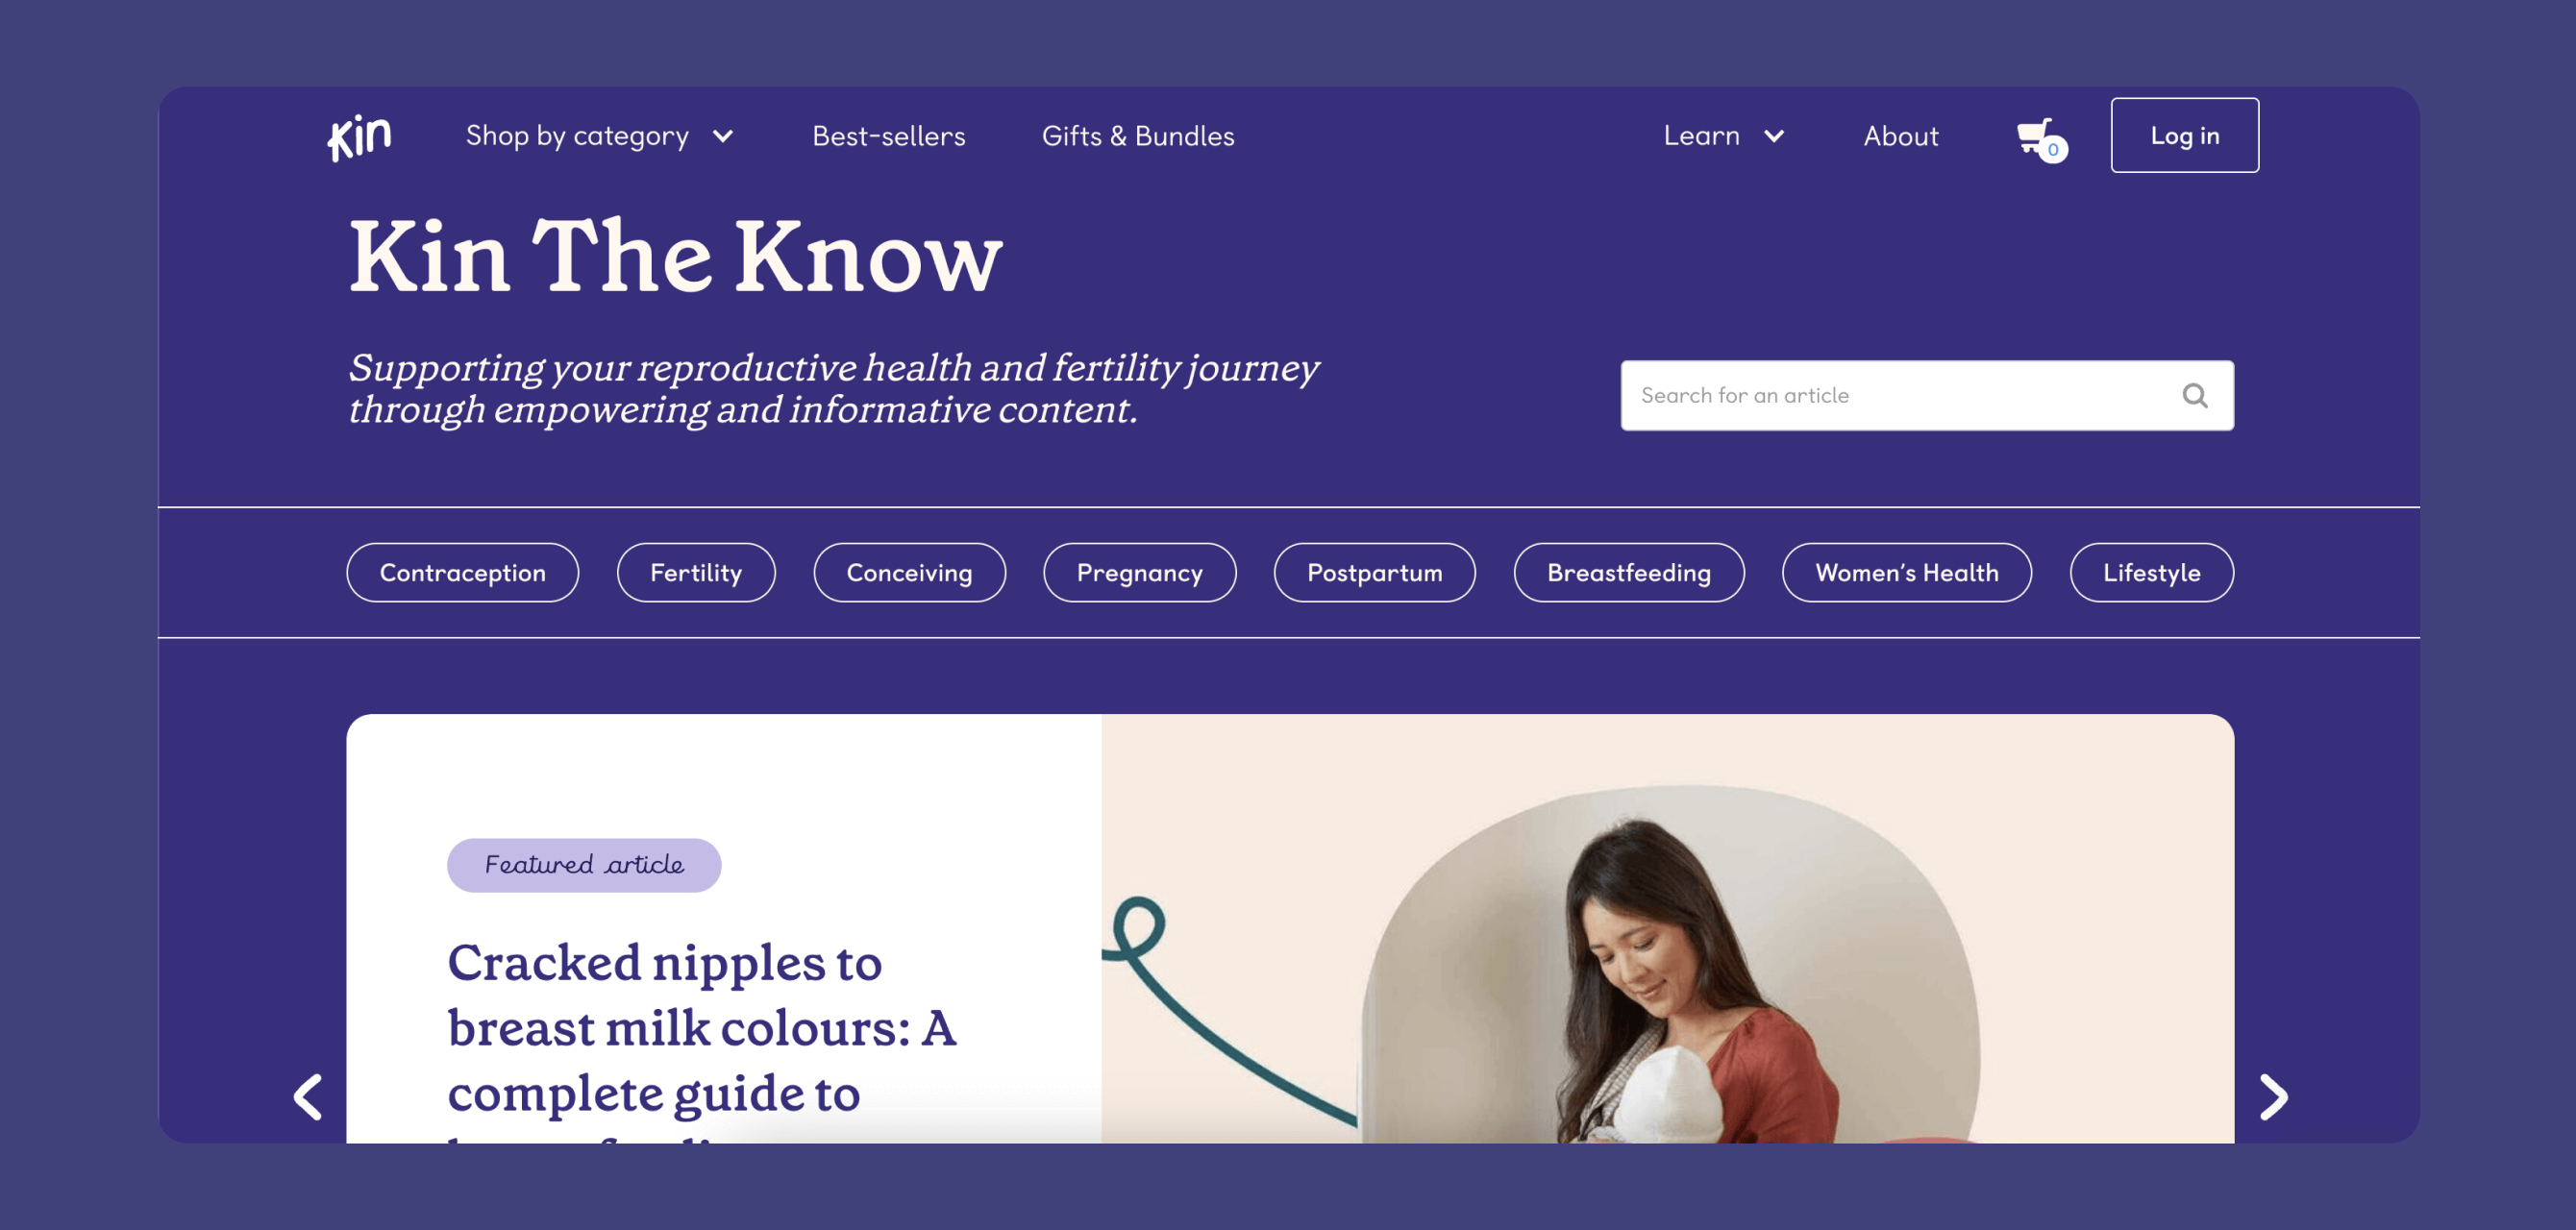Open Shop by category menu
The height and width of the screenshot is (1230, 2576).
pos(577,136)
